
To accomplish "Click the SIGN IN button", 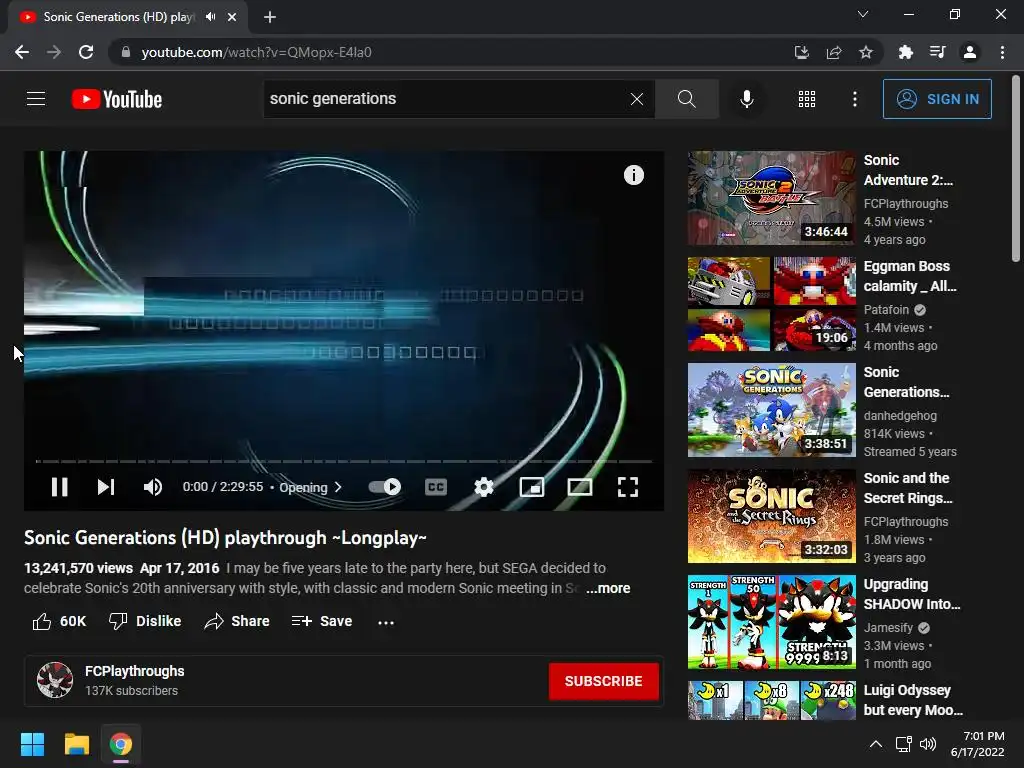I will (x=937, y=99).
